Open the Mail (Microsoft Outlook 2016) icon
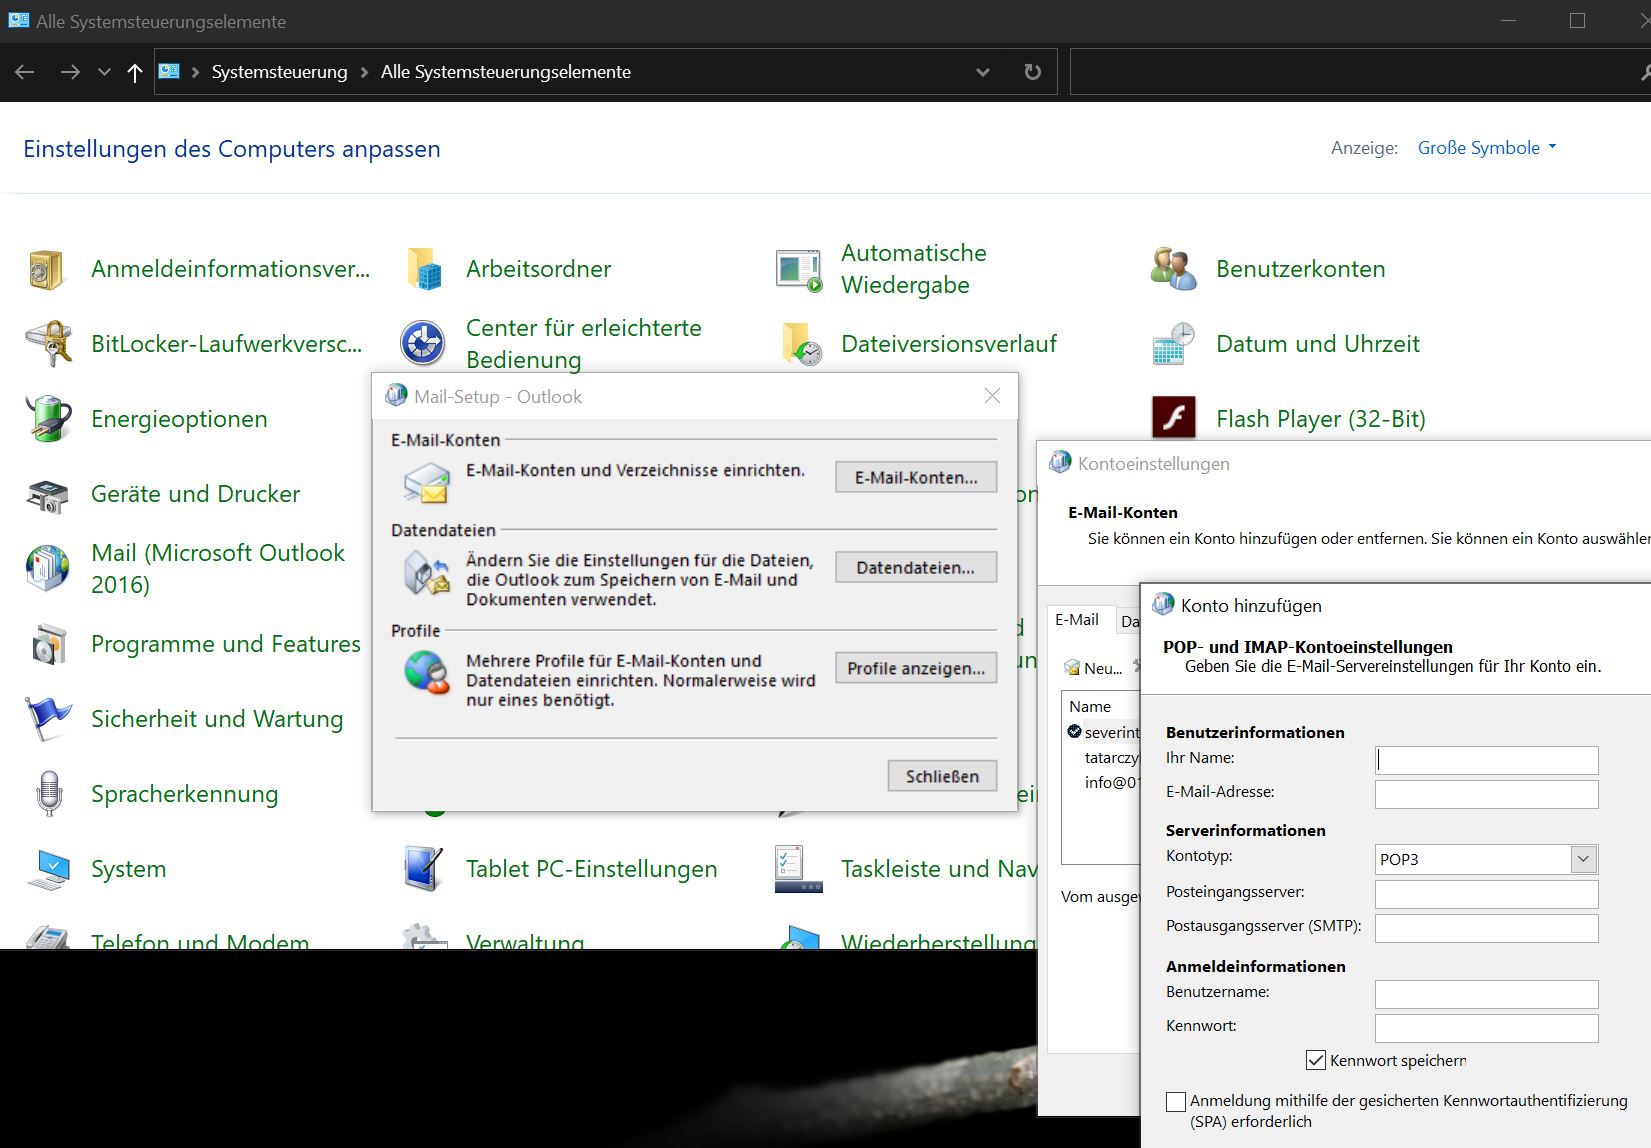Viewport: 1651px width, 1148px height. tap(47, 568)
